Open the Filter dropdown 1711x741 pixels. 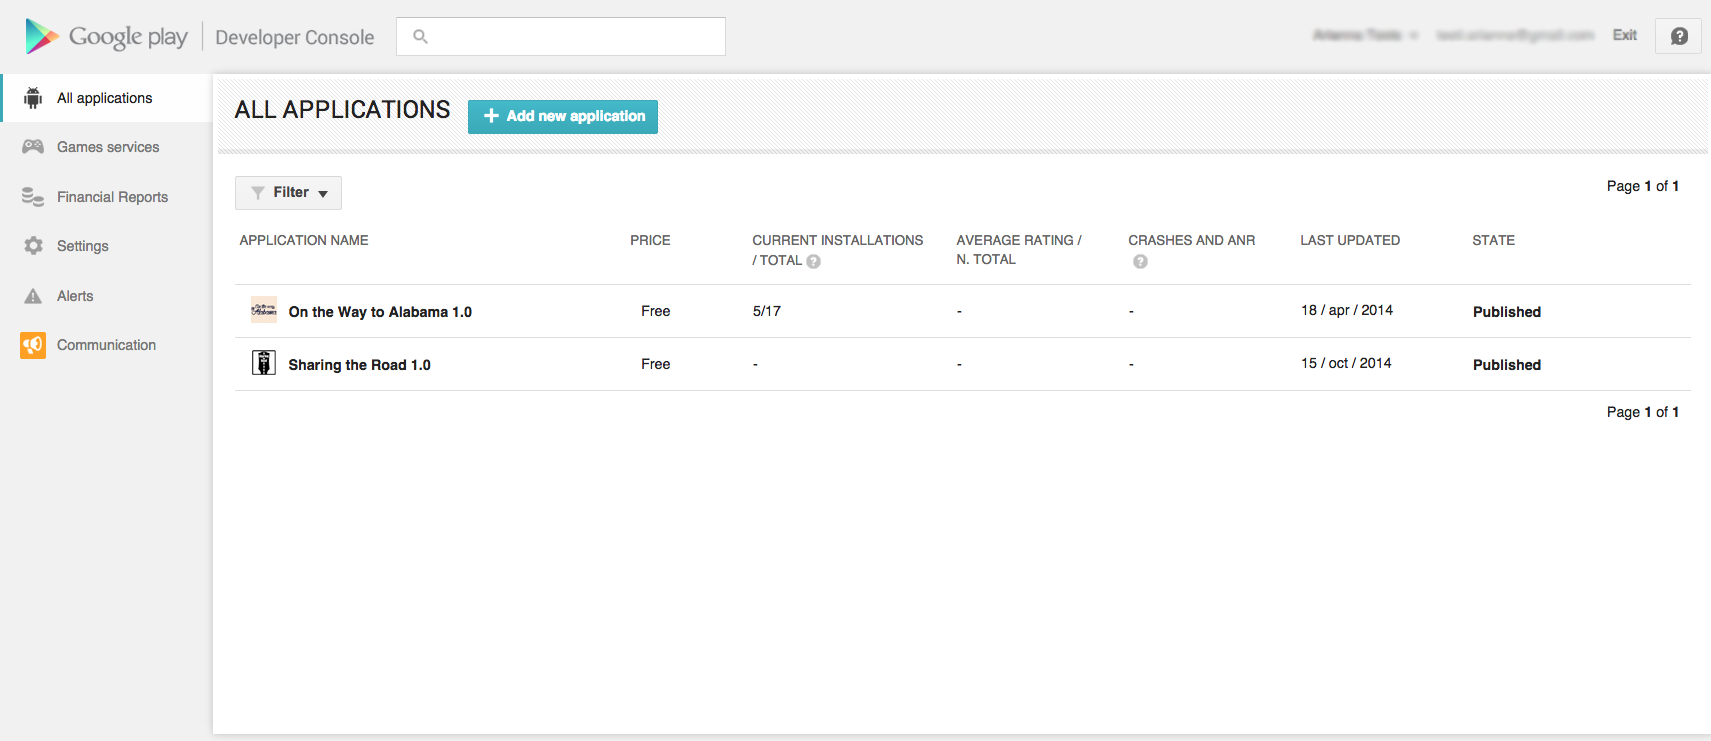click(x=288, y=193)
